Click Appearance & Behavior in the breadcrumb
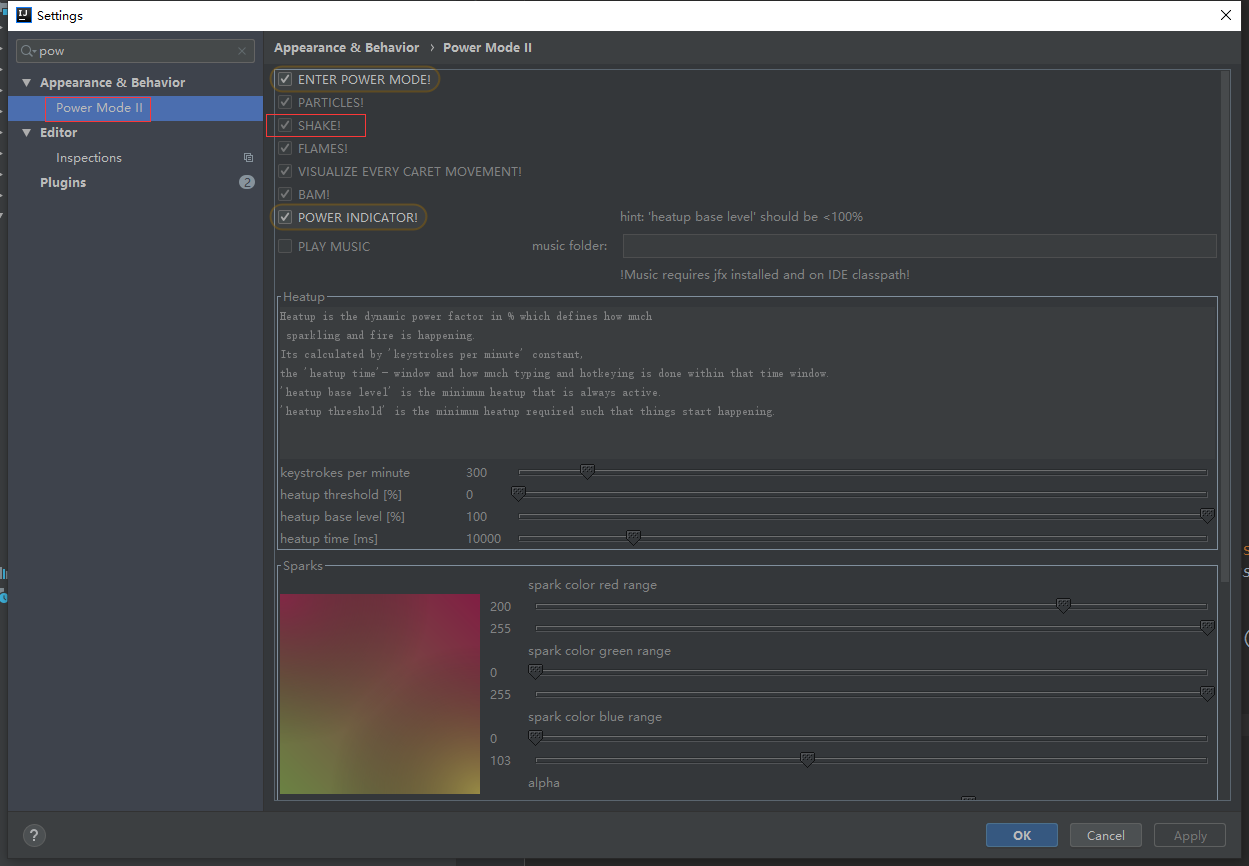Viewport: 1249px width, 866px height. click(346, 47)
